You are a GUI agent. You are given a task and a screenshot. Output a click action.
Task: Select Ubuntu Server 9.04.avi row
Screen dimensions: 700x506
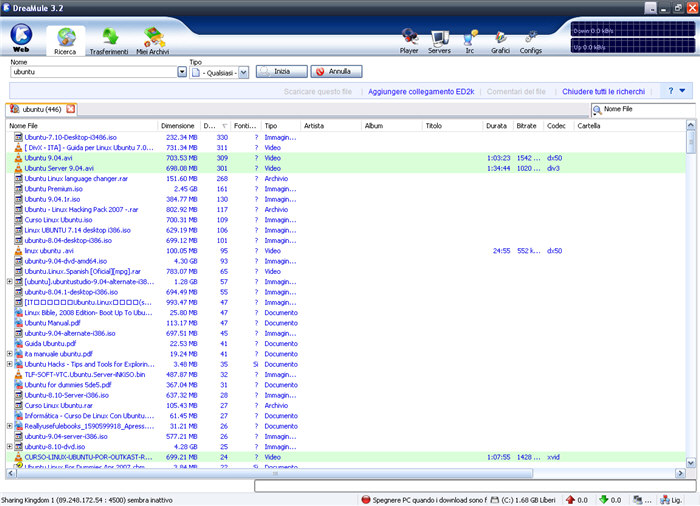point(346,168)
